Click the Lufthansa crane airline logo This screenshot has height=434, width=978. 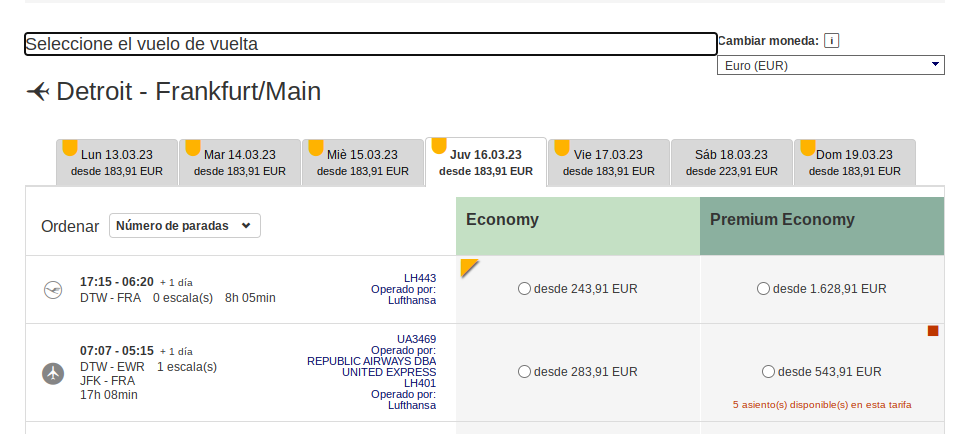tap(53, 290)
